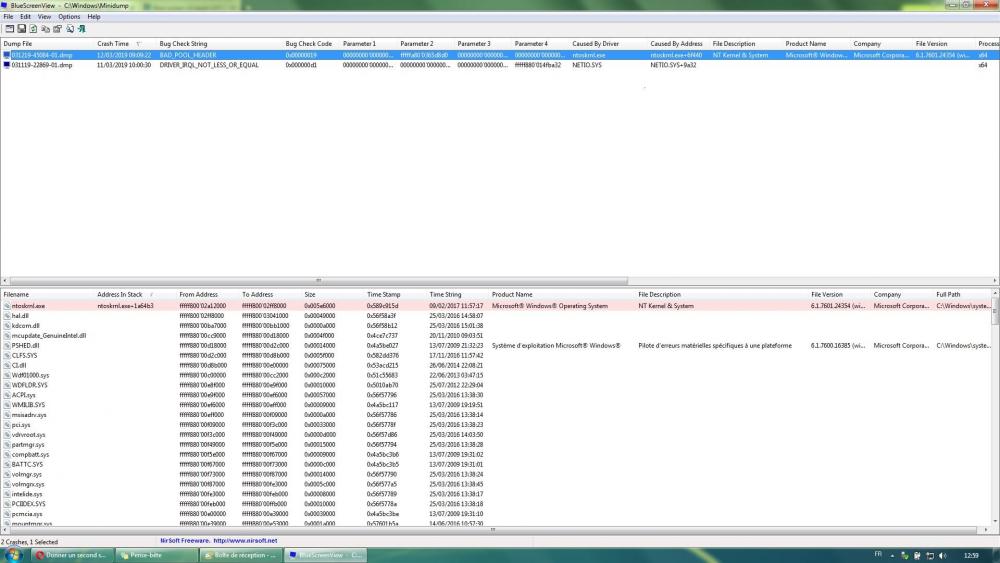Open the Options menu
This screenshot has width=1000, height=563.
[69, 17]
